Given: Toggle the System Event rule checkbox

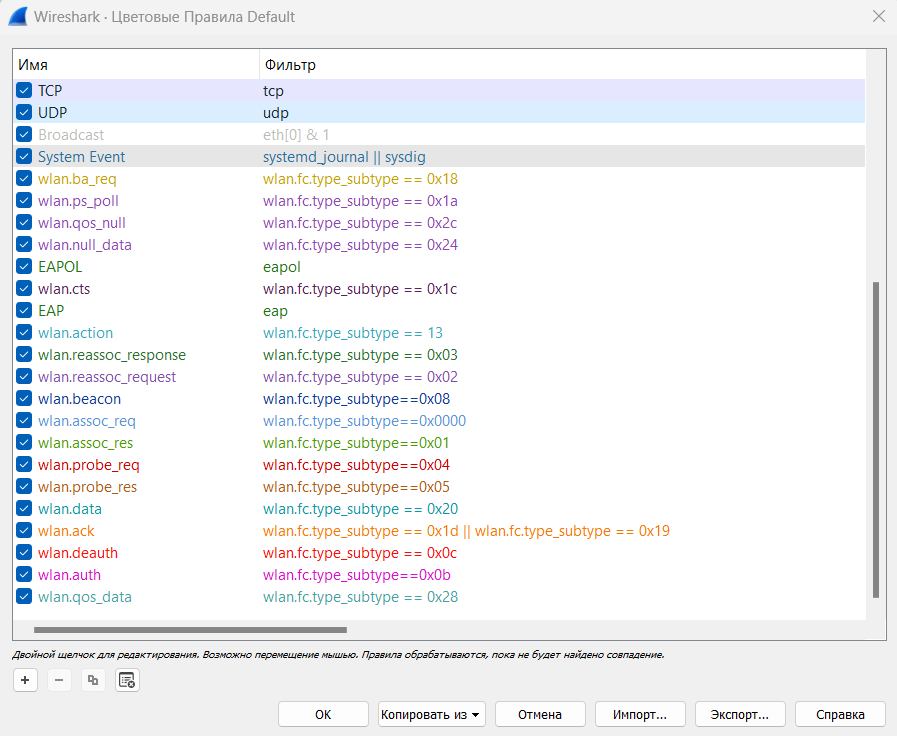Looking at the screenshot, I should pyautogui.click(x=24, y=156).
